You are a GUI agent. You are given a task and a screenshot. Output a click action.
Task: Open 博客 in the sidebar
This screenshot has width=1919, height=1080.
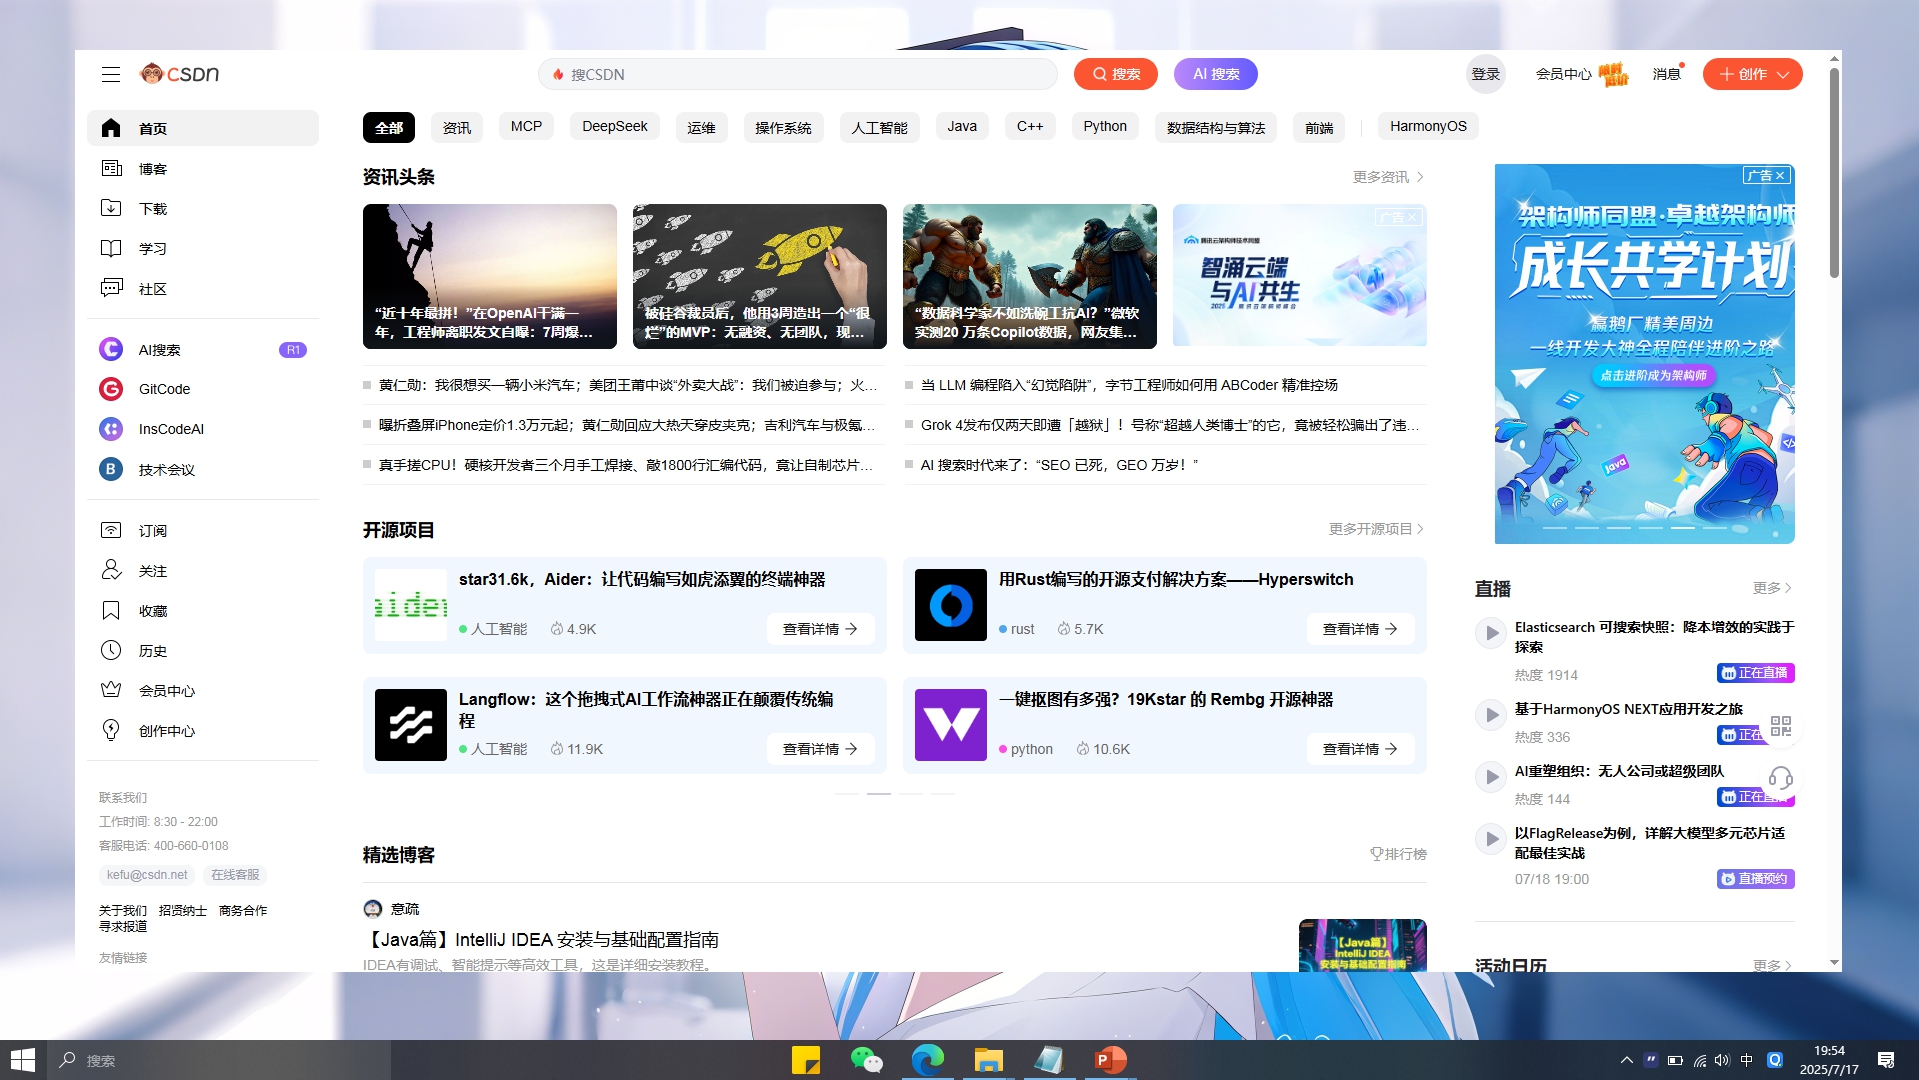203,169
